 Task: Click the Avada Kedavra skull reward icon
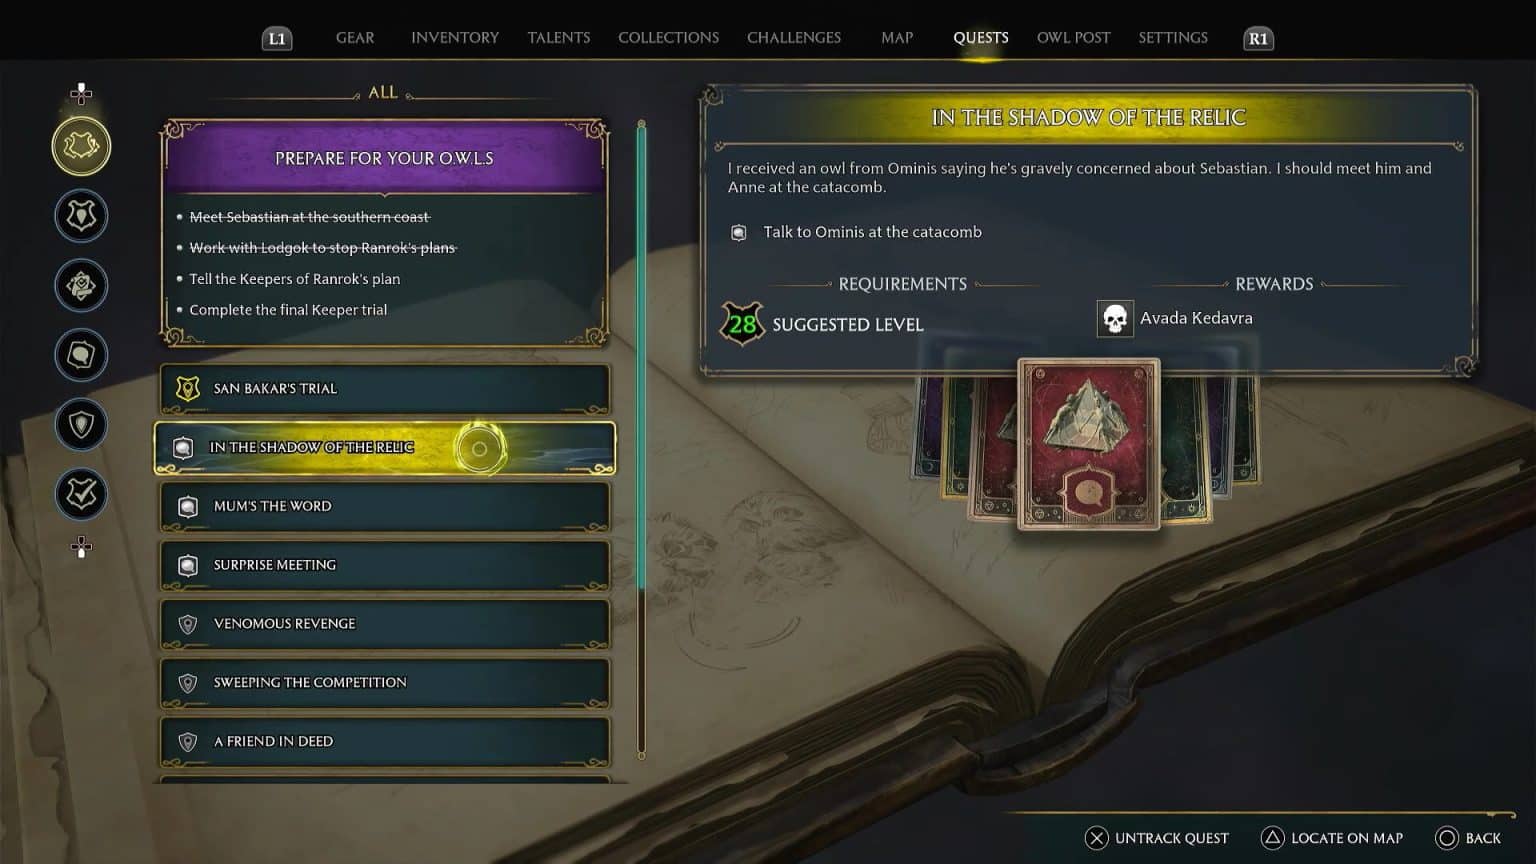tap(1114, 319)
